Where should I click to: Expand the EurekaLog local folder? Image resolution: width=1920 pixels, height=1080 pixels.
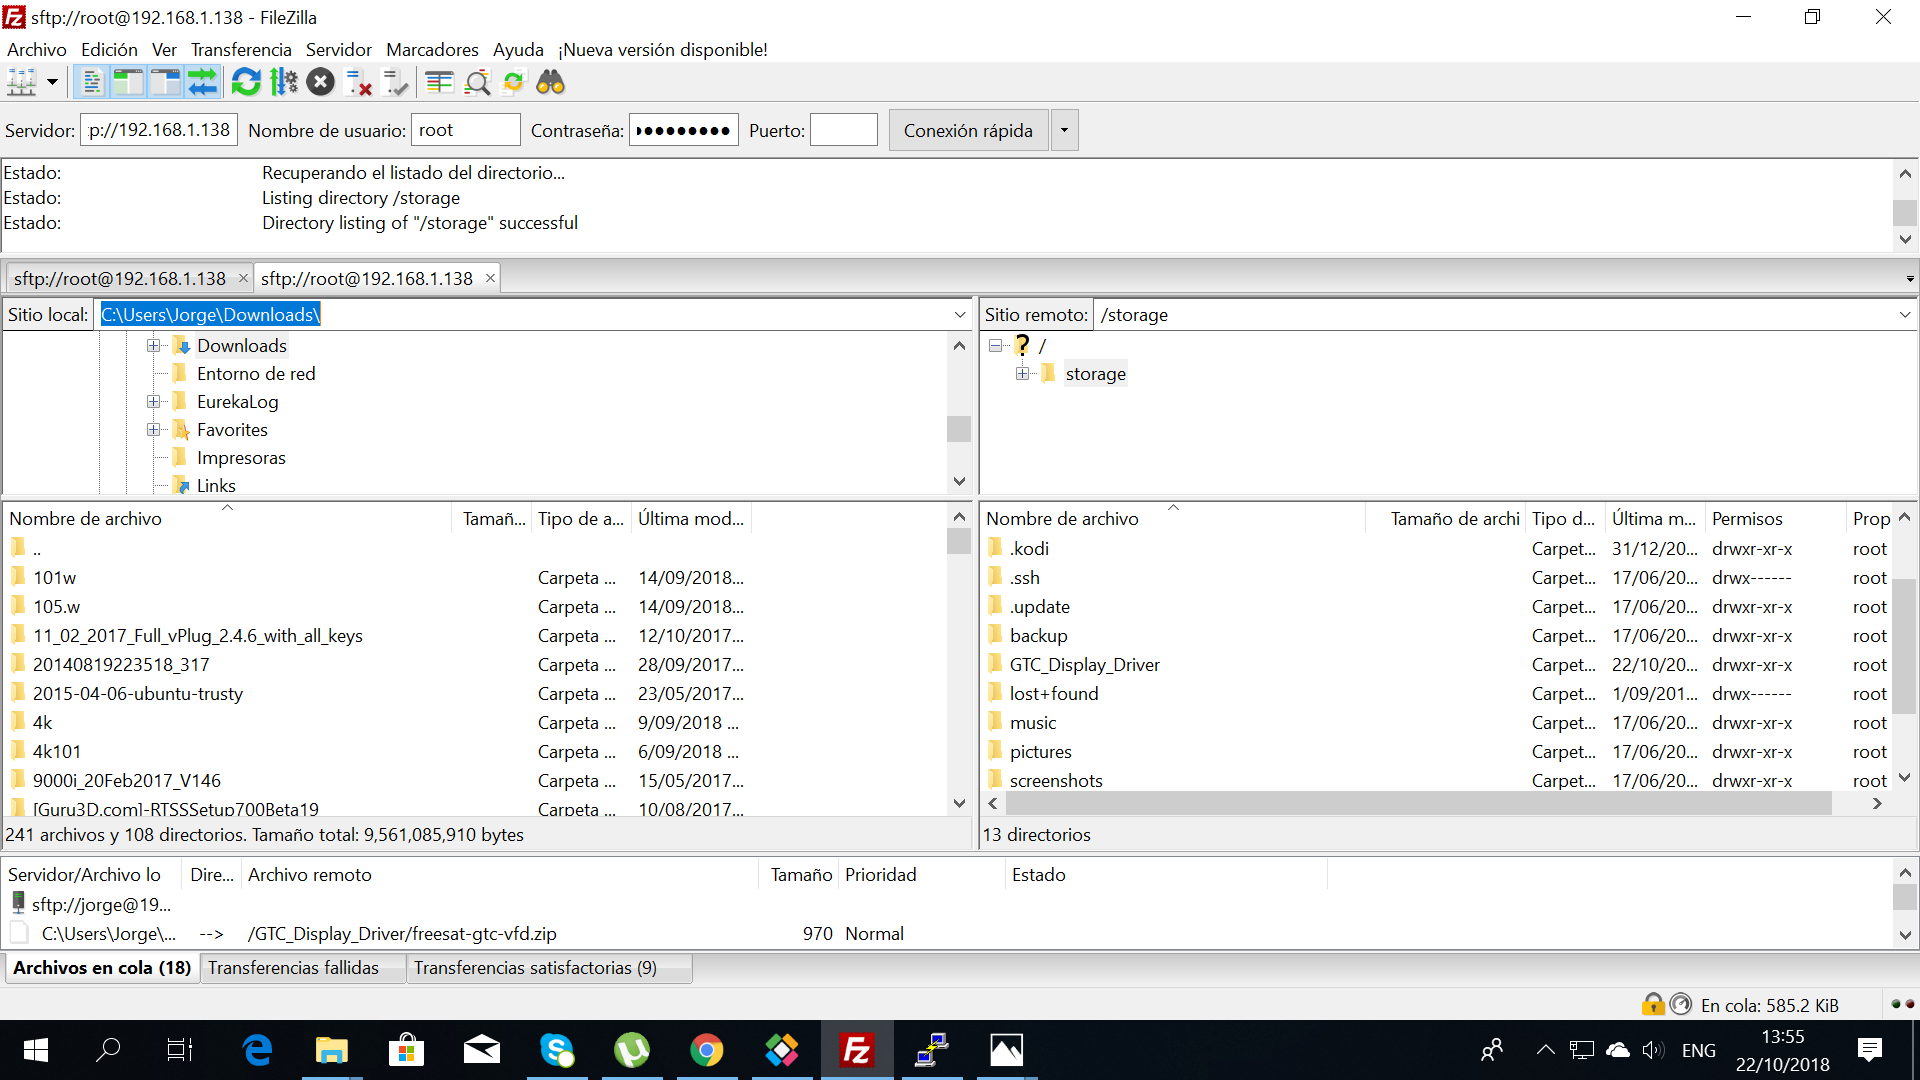(153, 401)
